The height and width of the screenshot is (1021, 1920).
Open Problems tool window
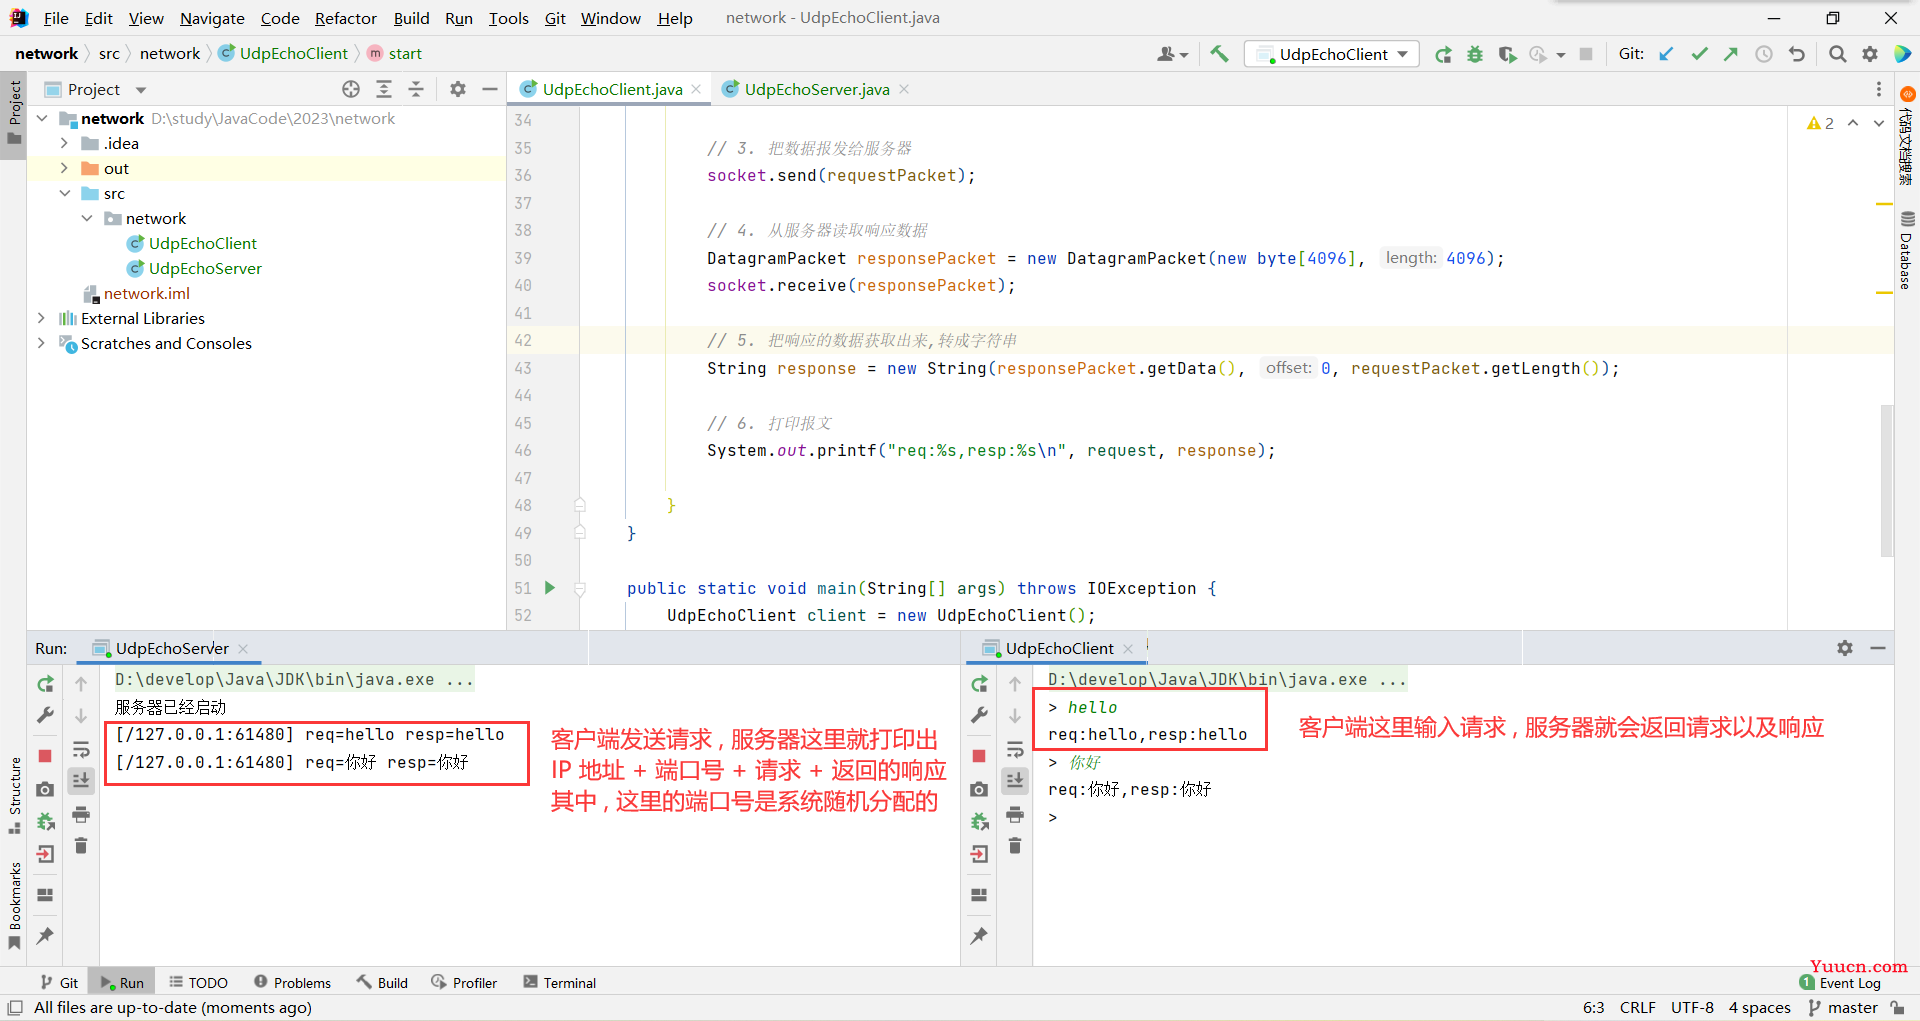292,983
